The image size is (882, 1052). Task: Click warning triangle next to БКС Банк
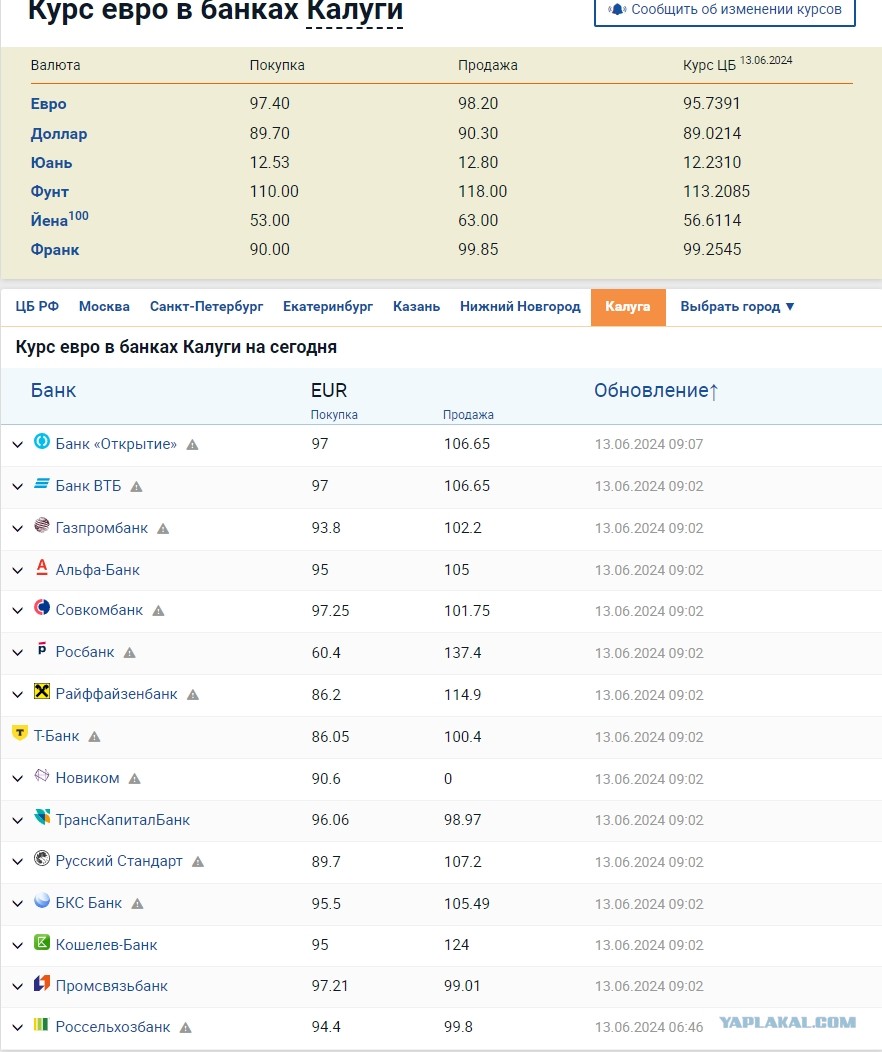click(137, 903)
